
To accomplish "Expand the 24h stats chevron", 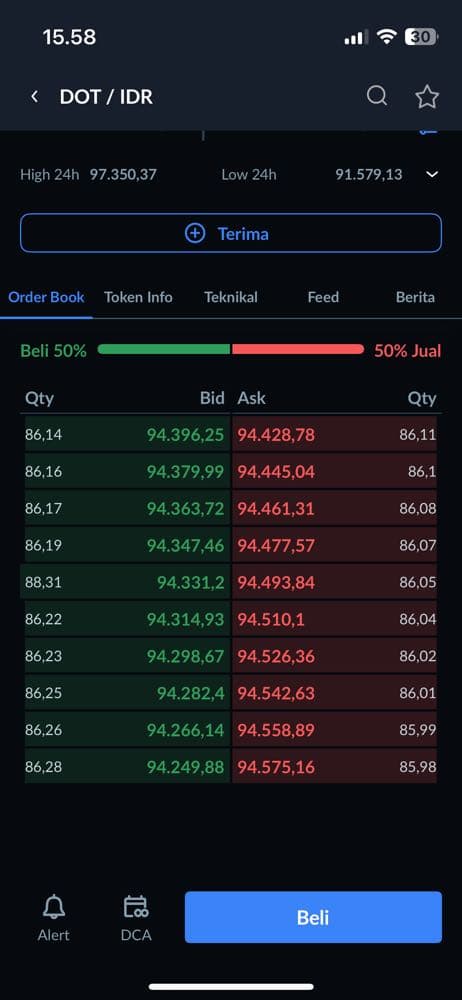I will point(432,175).
